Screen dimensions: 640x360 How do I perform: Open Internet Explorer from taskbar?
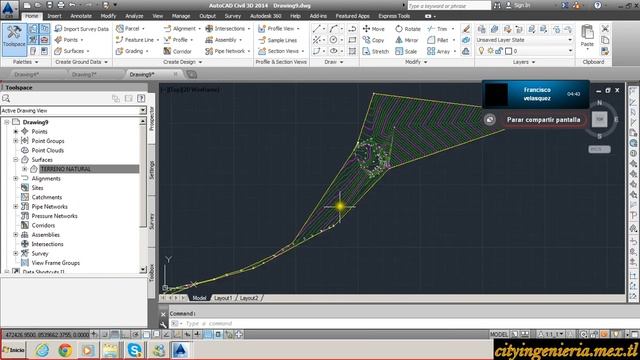click(x=42, y=350)
